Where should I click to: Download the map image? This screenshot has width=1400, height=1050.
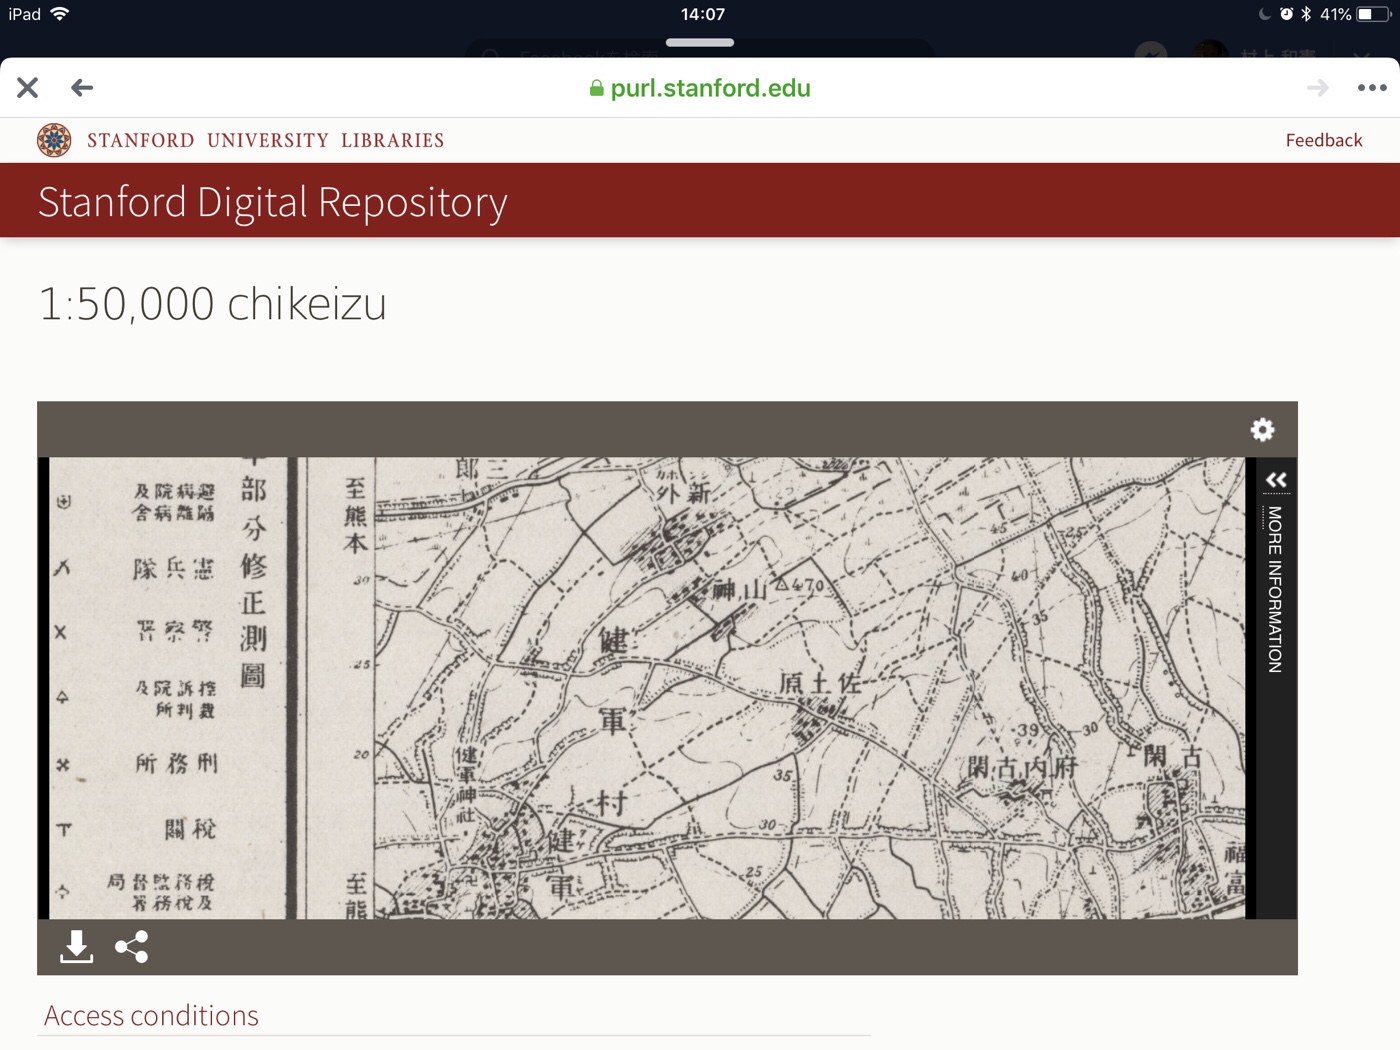pyautogui.click(x=76, y=946)
